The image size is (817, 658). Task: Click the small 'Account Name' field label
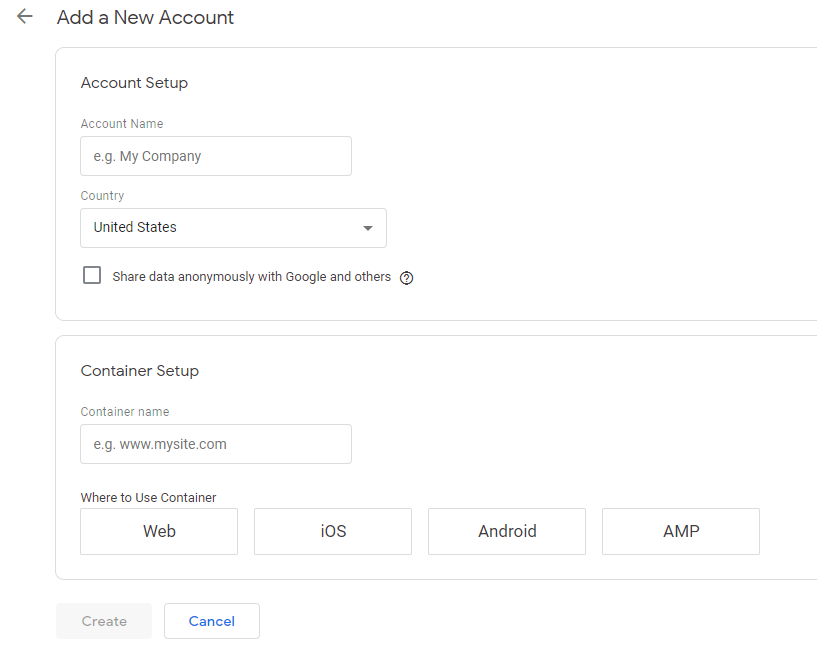click(121, 124)
